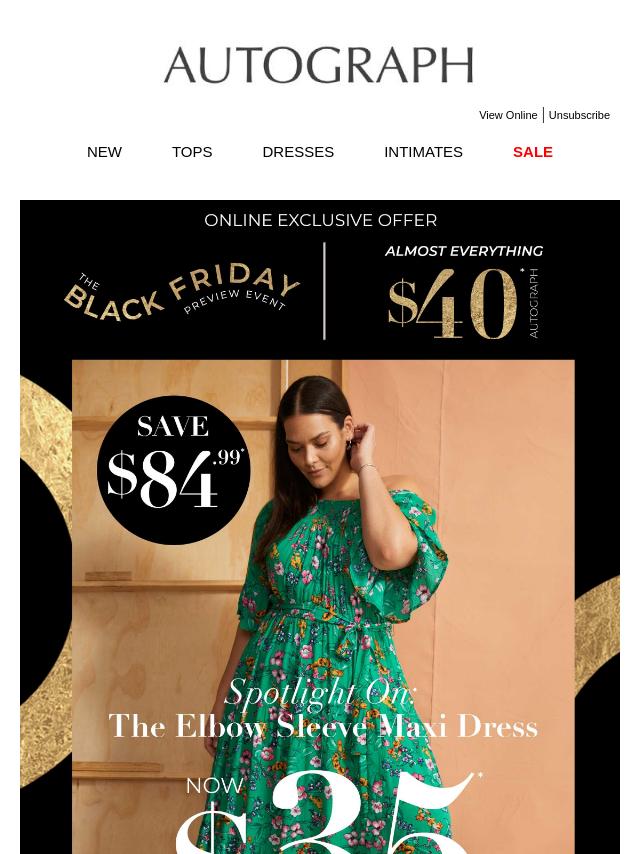Click the Online Exclusive Offer heading
The image size is (640, 854).
point(320,220)
